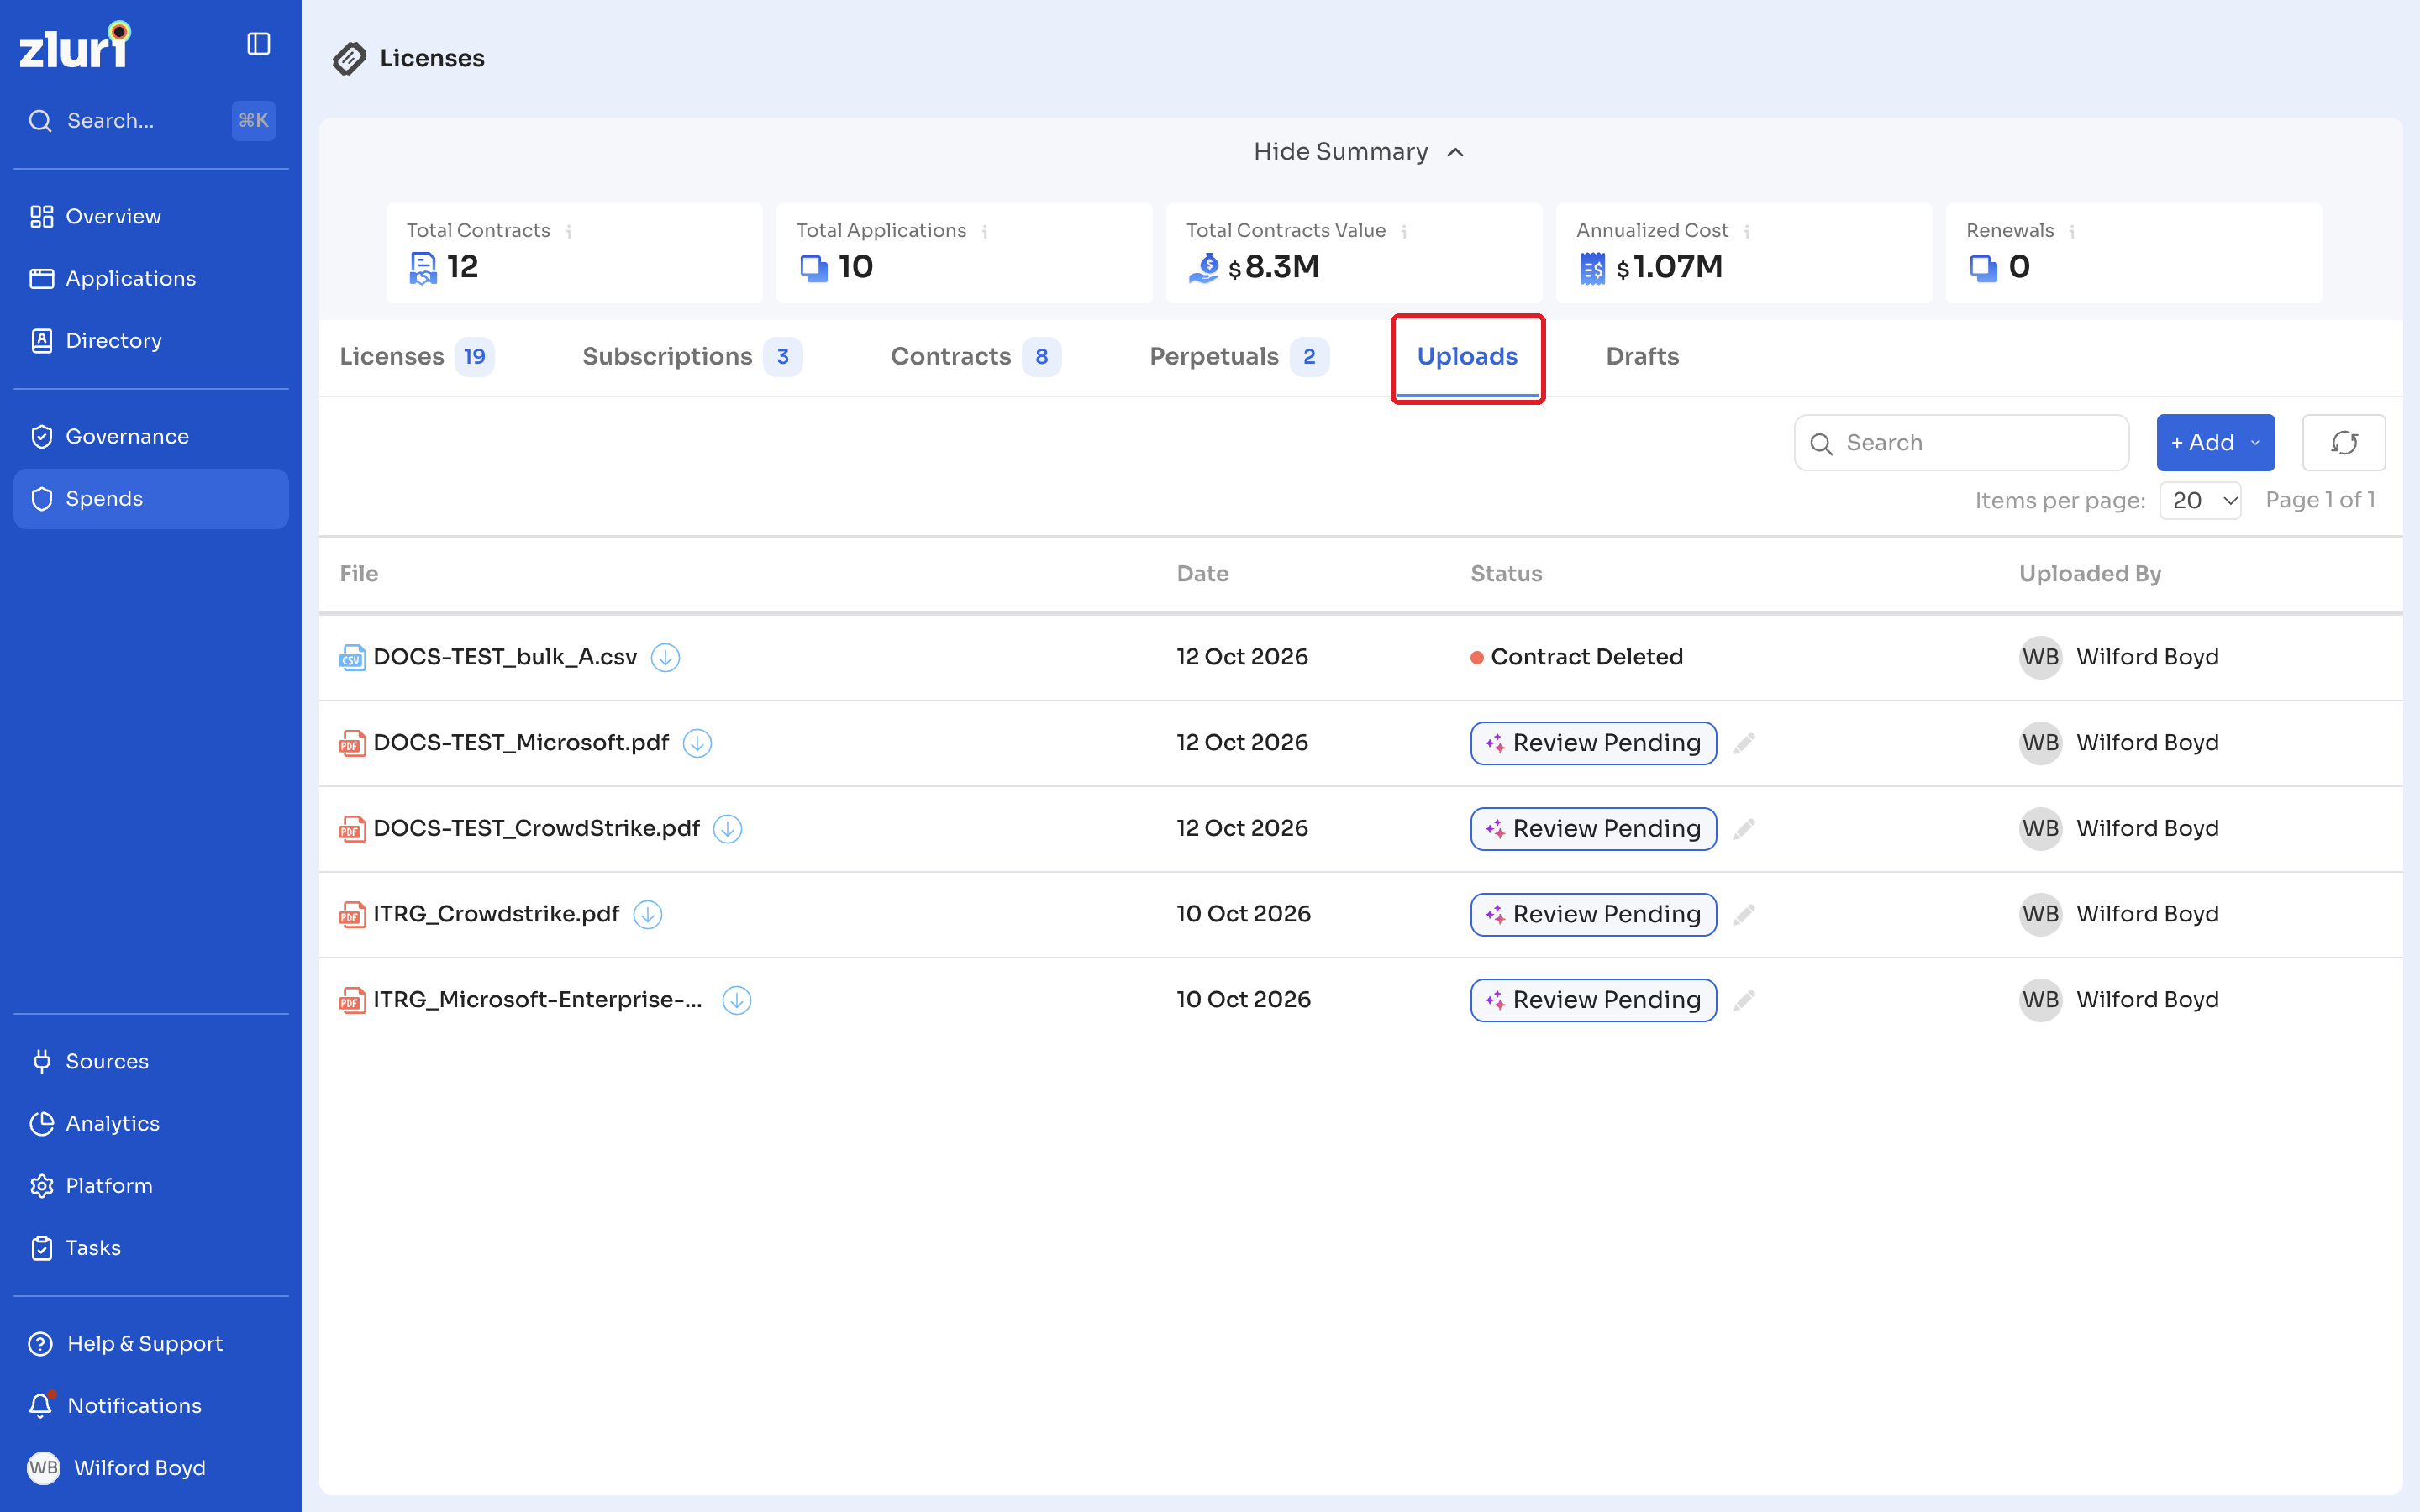This screenshot has height=1512, width=2420.
Task: Open the zluri logo home
Action: [x=75, y=45]
